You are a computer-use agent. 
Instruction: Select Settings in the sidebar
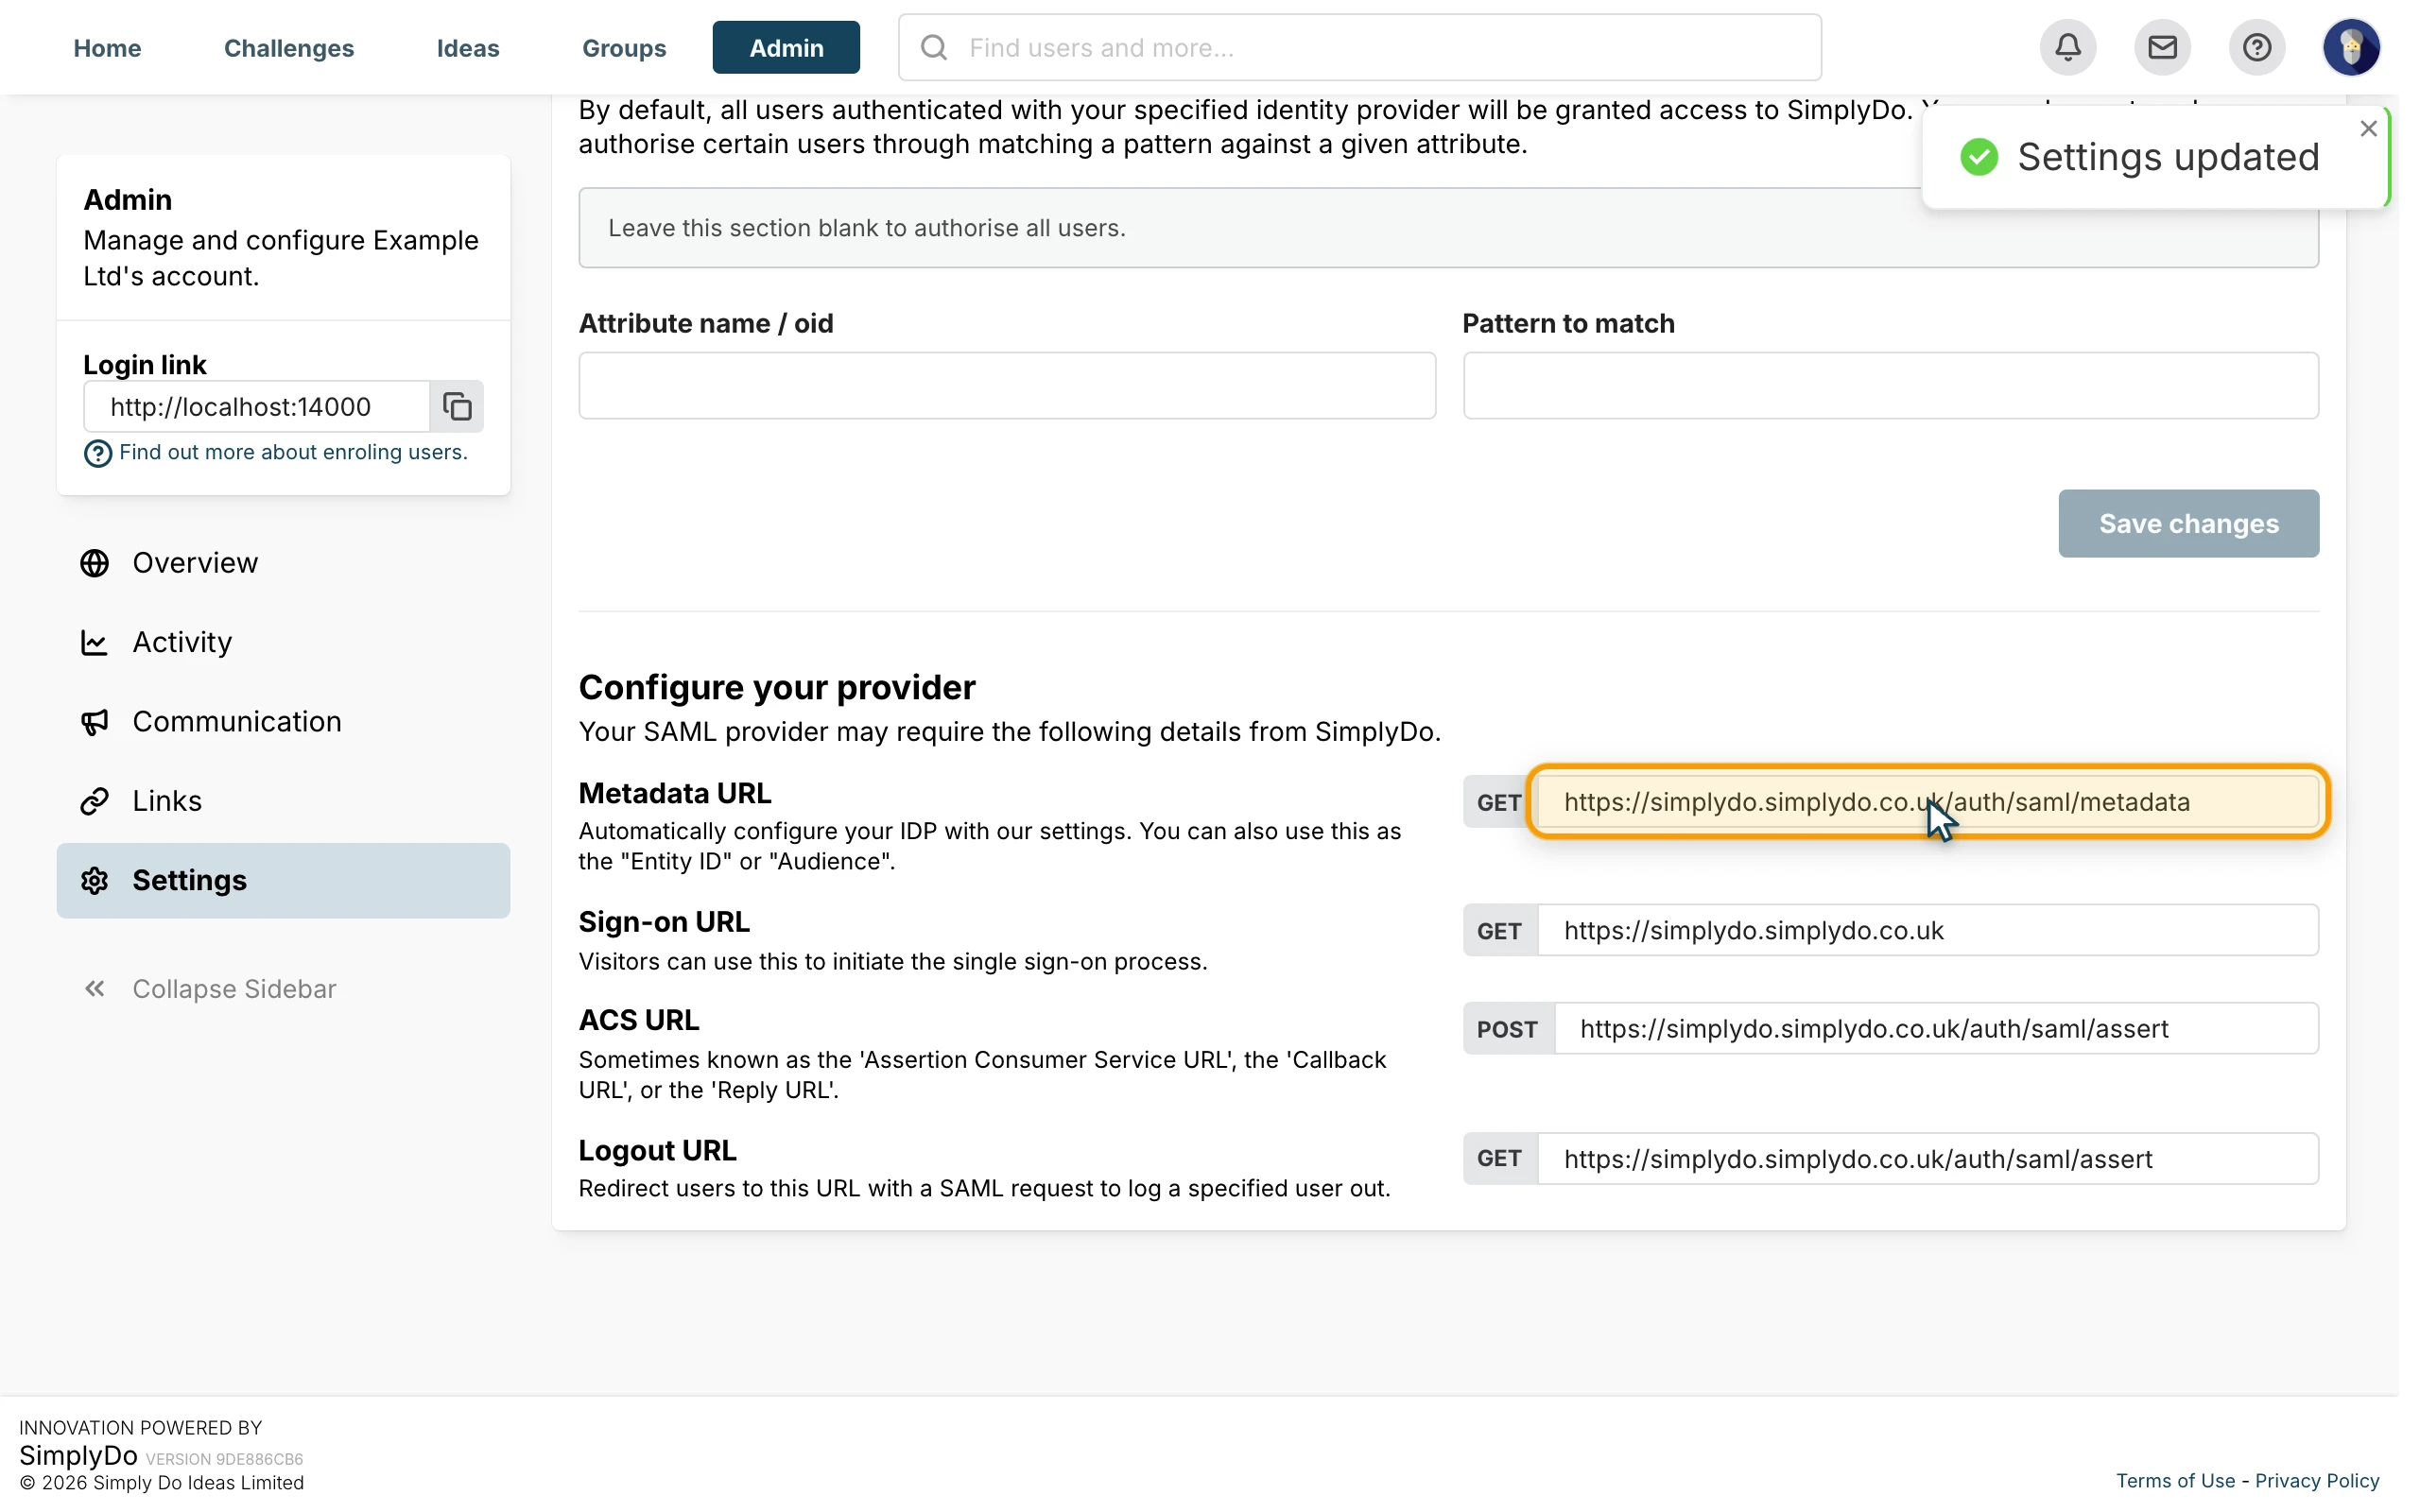pos(283,880)
